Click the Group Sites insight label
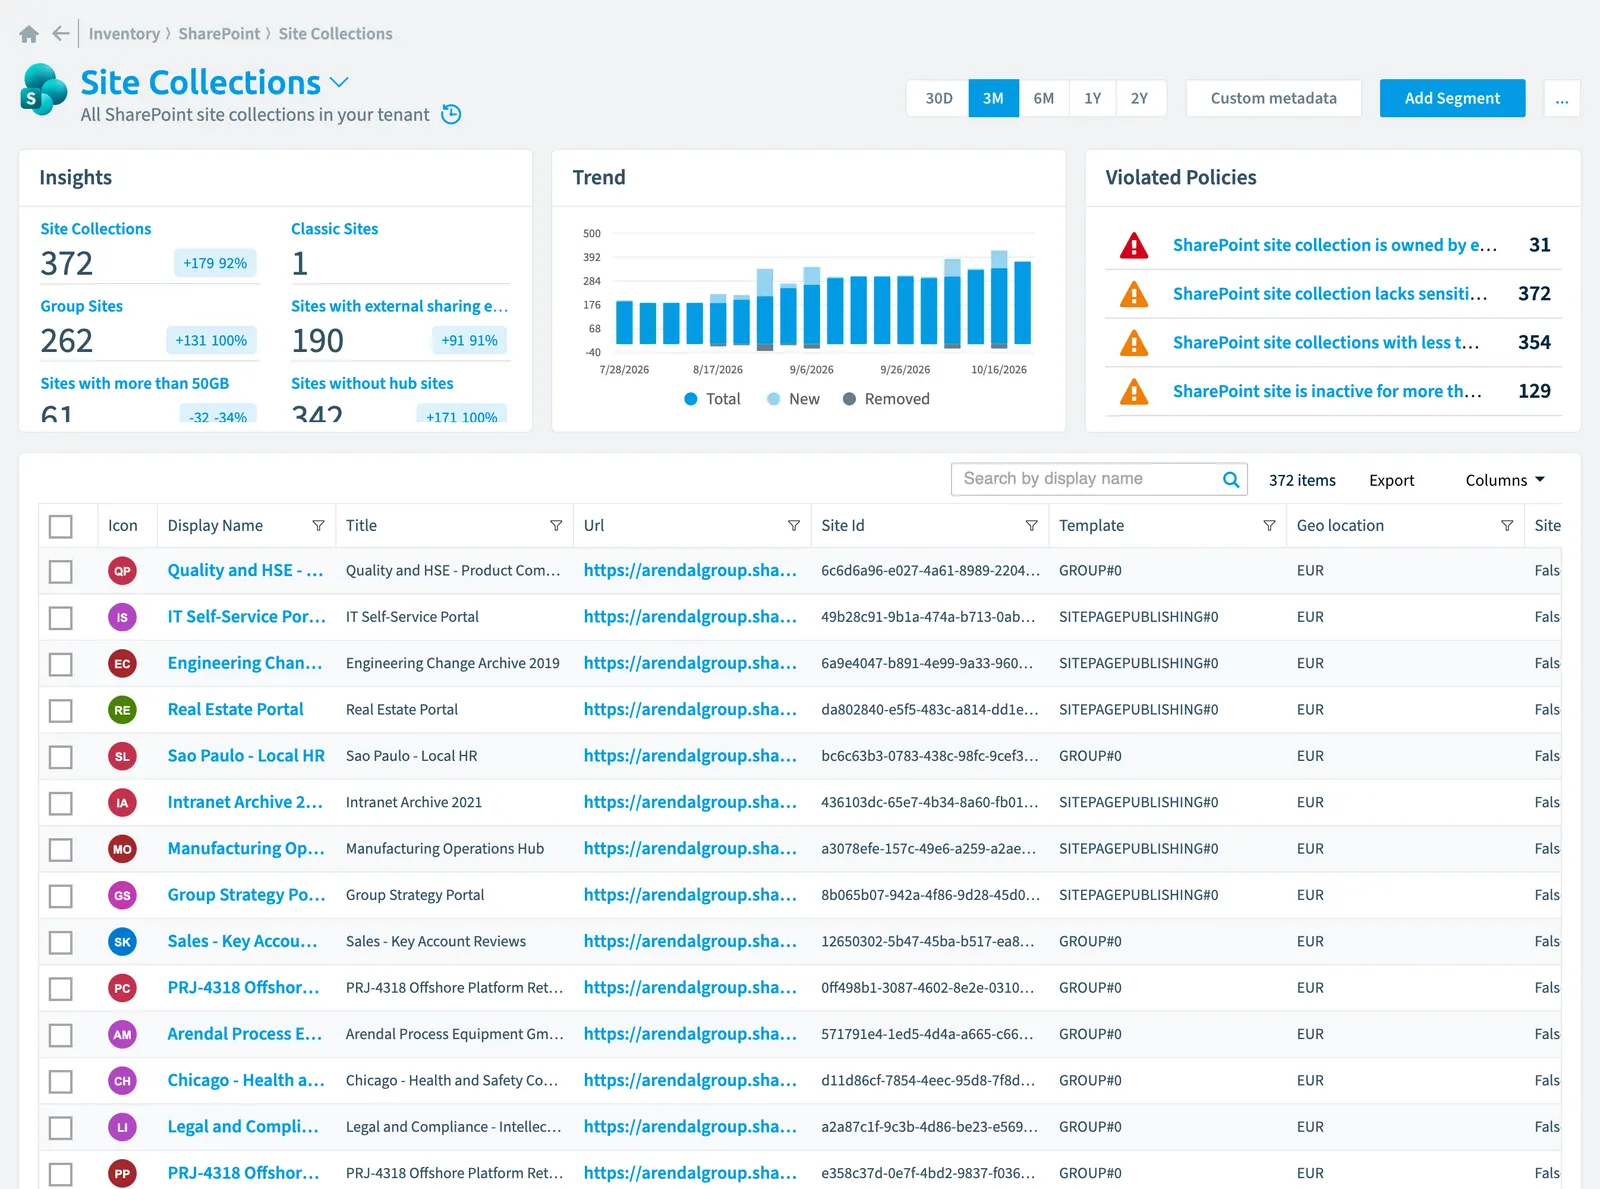1600x1189 pixels. (81, 306)
